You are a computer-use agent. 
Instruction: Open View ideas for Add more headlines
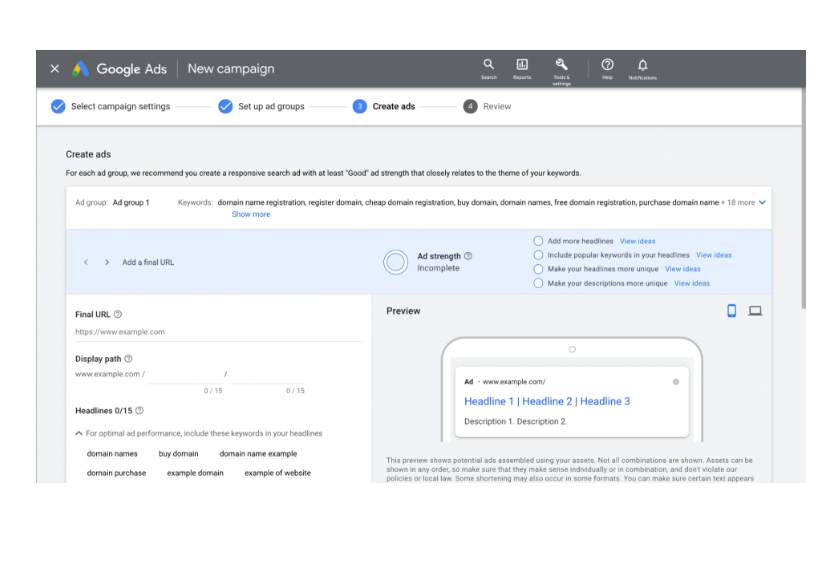pyautogui.click(x=637, y=241)
